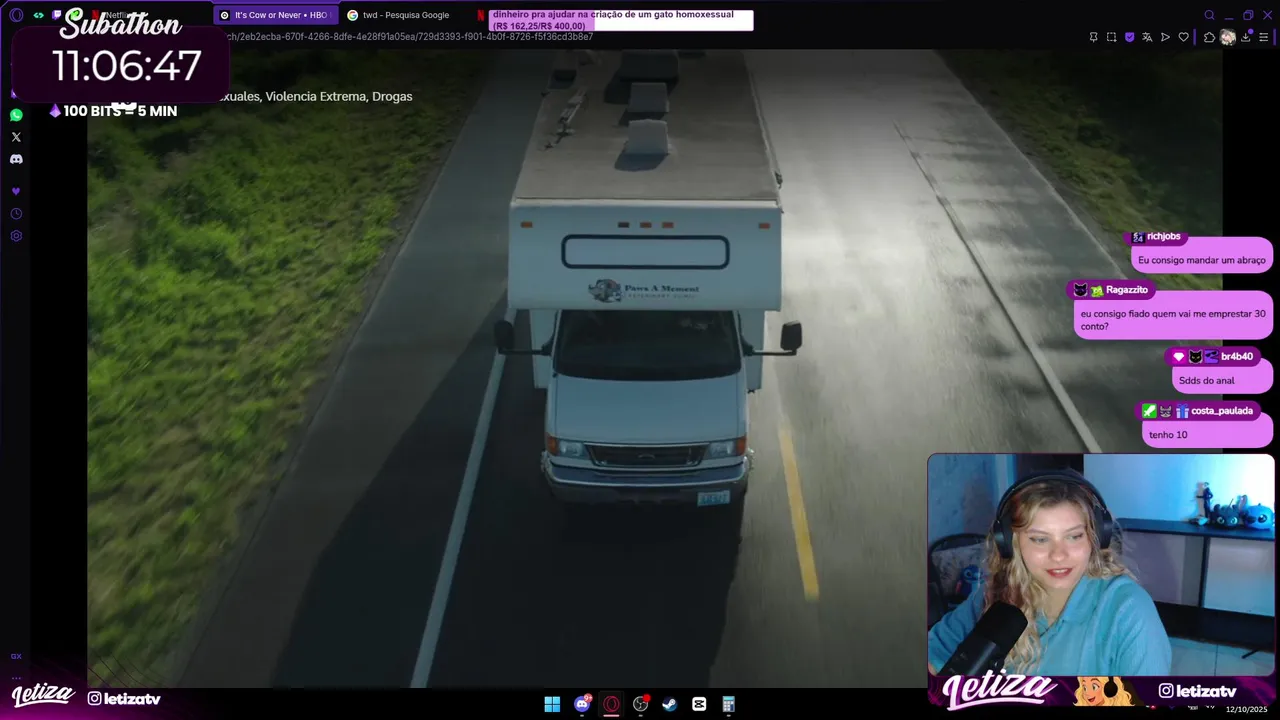Open history clock in the sidebar
The image size is (1280, 720).
pos(16,214)
